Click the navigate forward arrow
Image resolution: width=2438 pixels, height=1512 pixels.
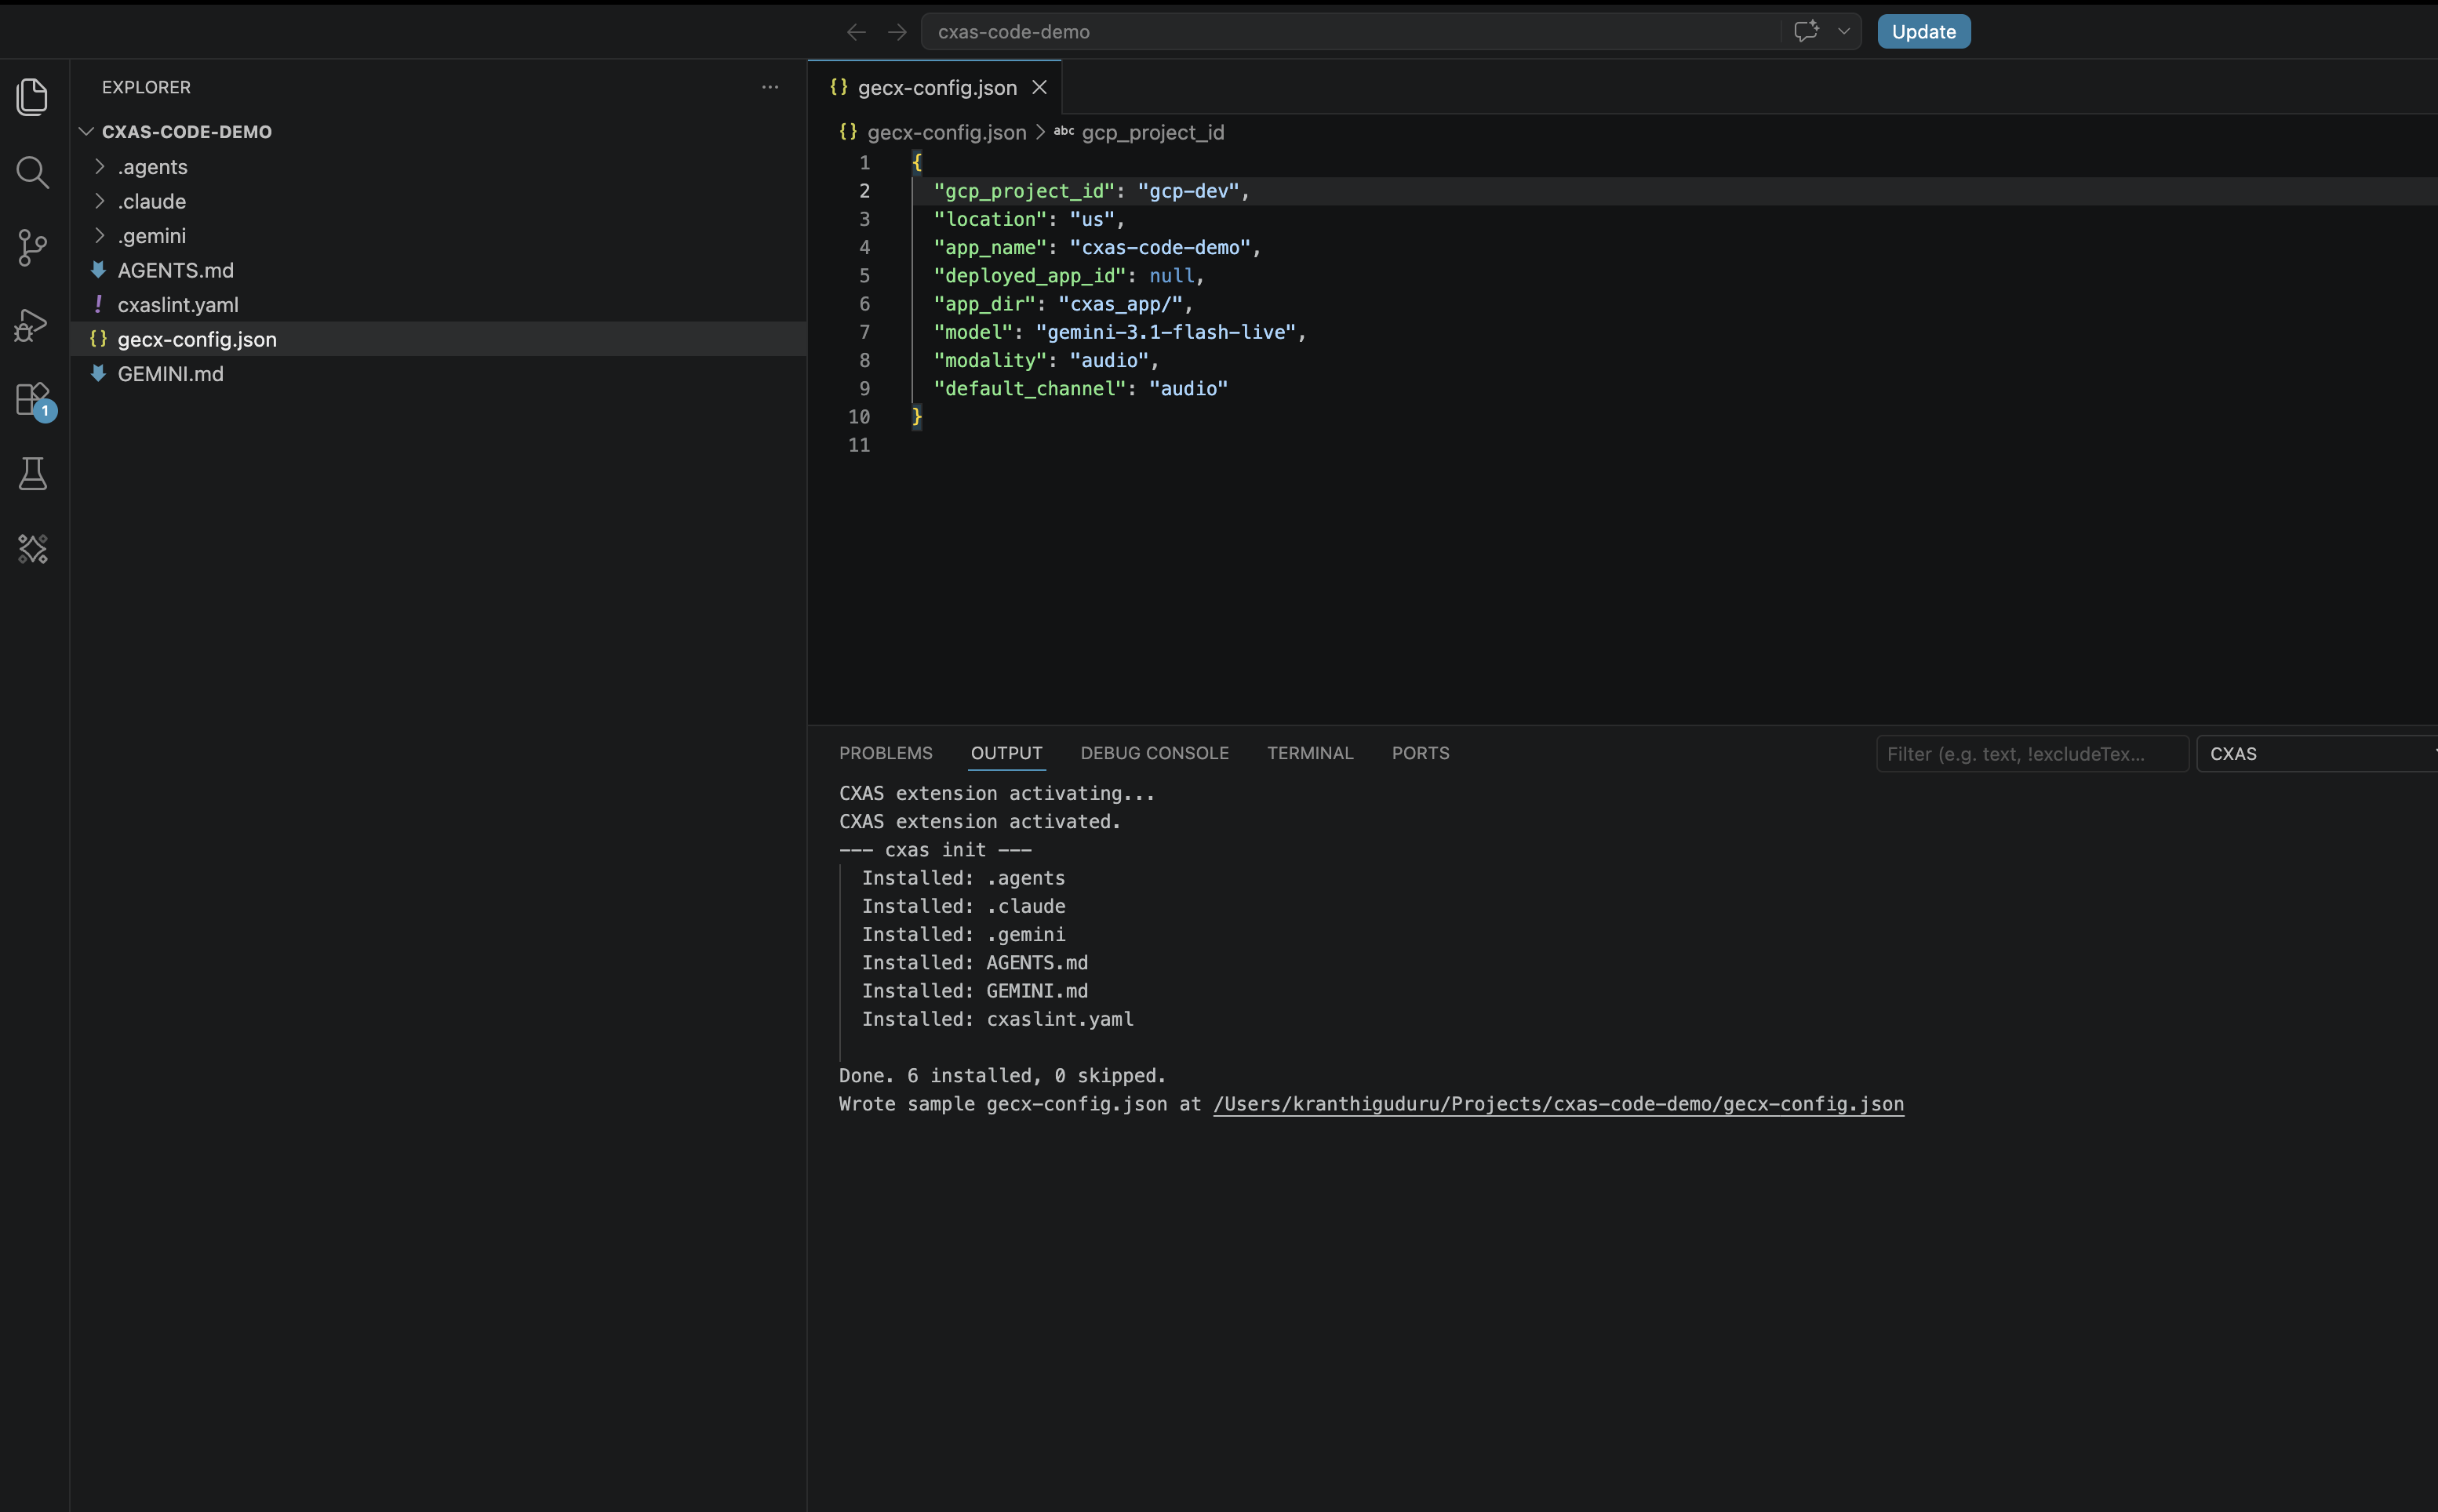pyautogui.click(x=897, y=32)
